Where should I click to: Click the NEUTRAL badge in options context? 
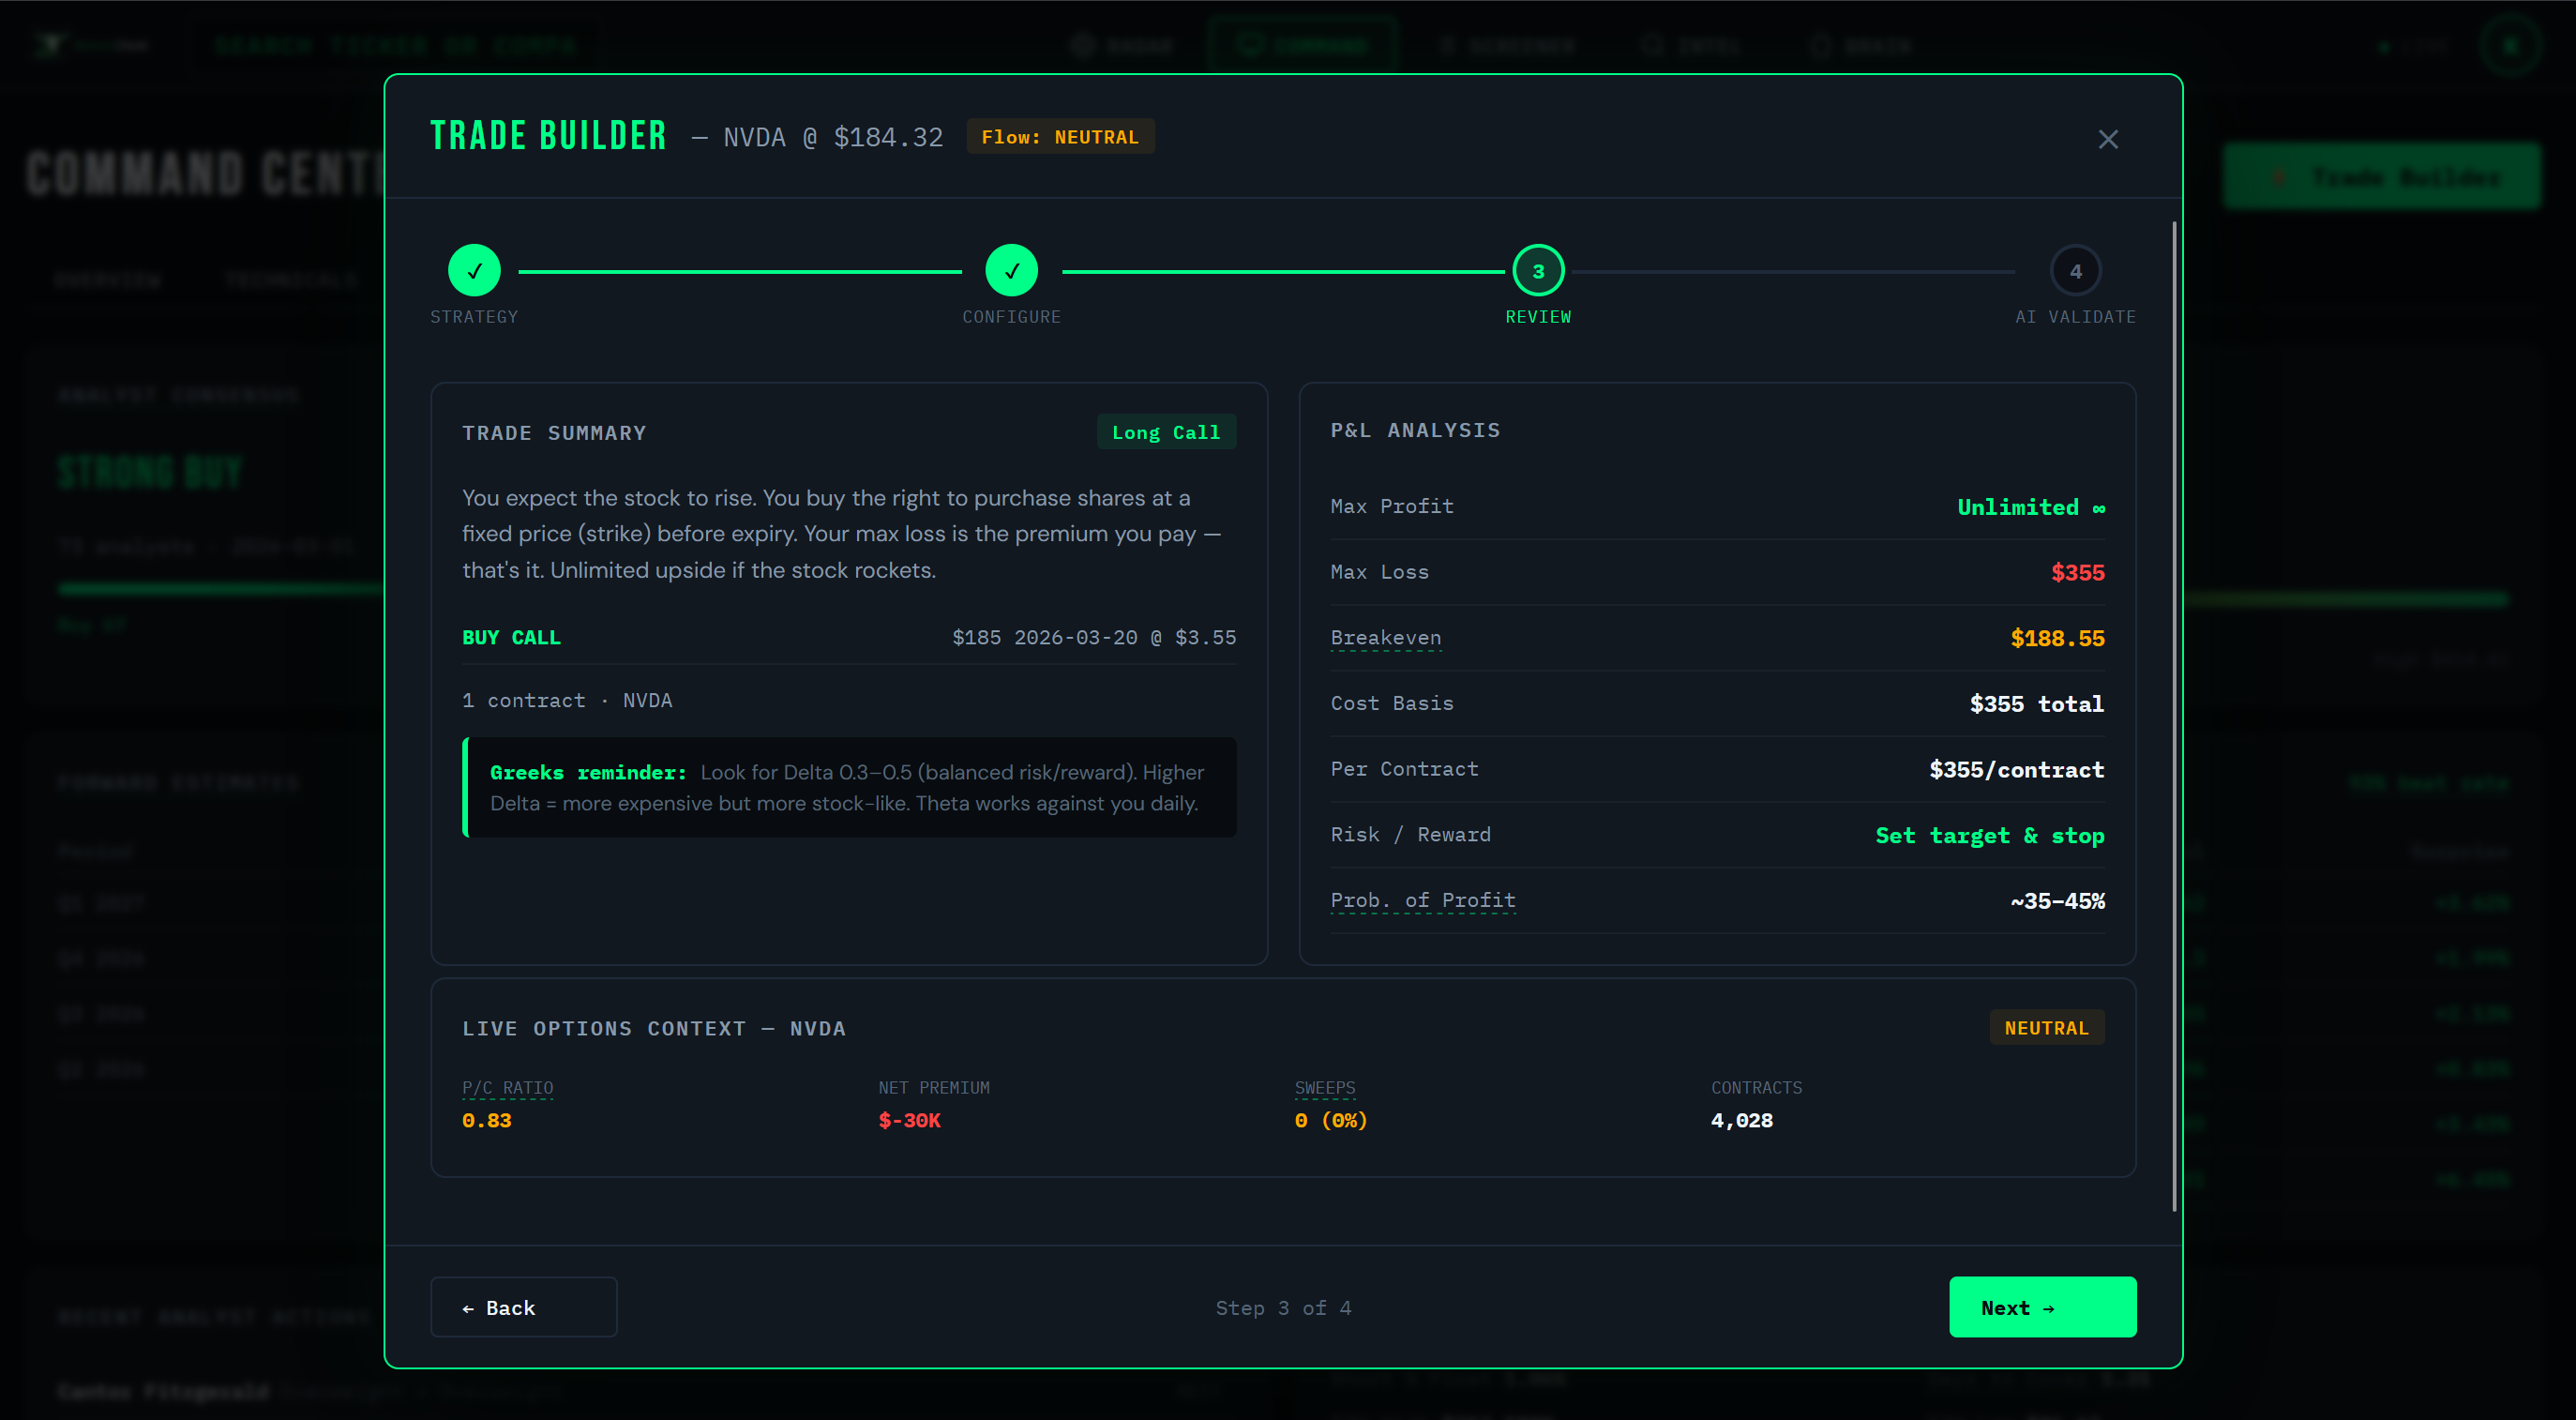point(2045,1028)
